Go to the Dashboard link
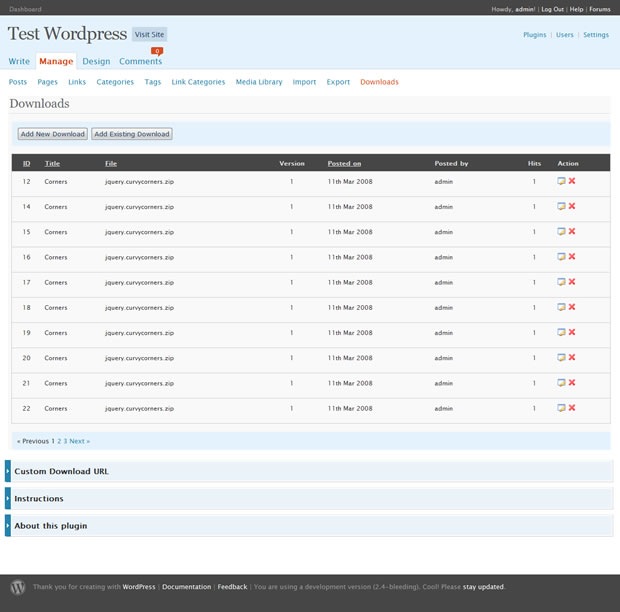Image resolution: width=620 pixels, height=612 pixels. tap(25, 9)
